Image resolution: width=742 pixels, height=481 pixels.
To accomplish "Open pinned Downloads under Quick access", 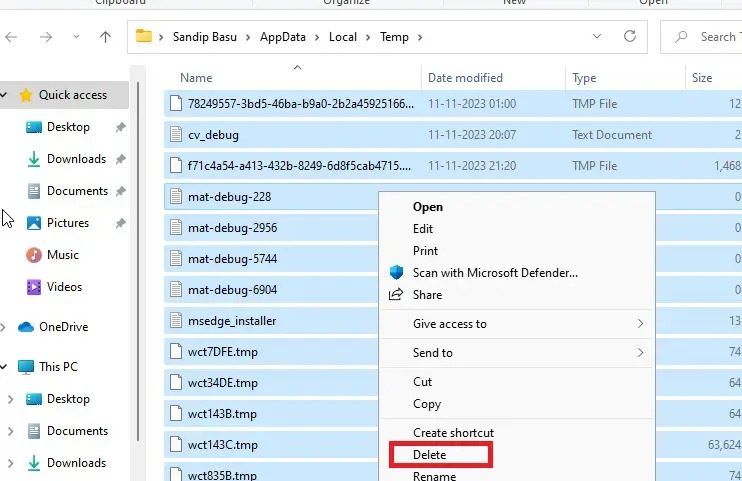I will pos(76,159).
